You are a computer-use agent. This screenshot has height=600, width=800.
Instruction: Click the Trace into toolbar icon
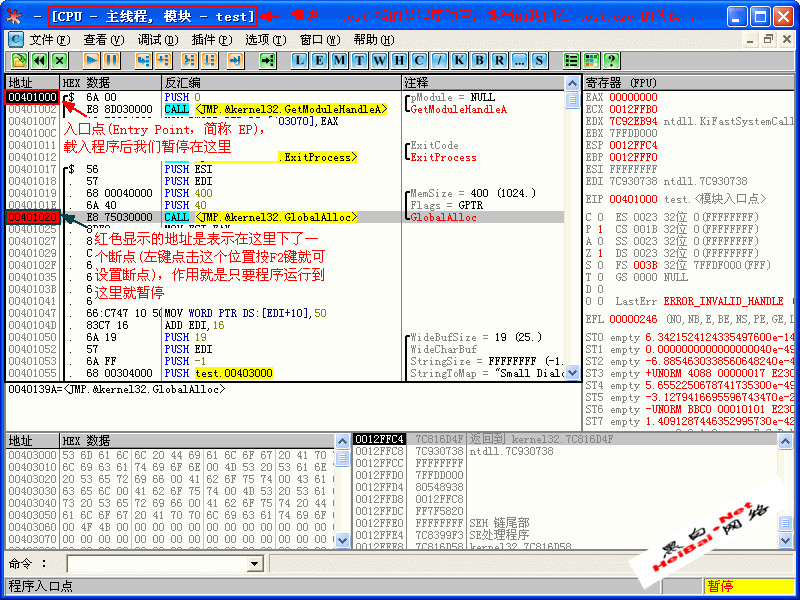pyautogui.click(x=189, y=61)
